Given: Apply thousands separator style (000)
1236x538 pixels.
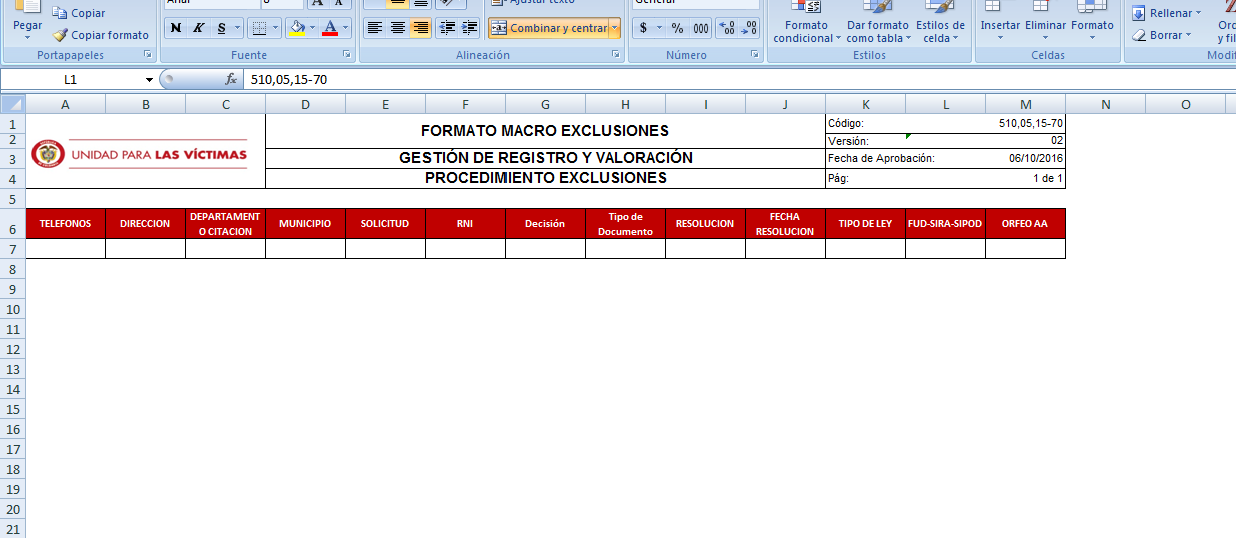Looking at the screenshot, I should pos(701,28).
